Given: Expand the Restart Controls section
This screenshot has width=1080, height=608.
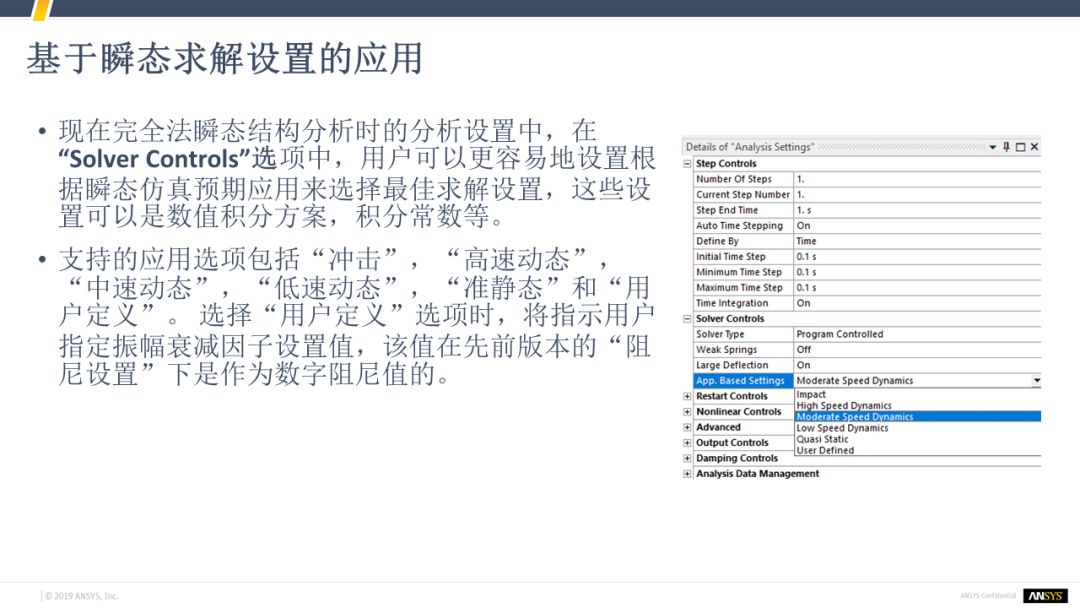Looking at the screenshot, I should click(687, 397).
